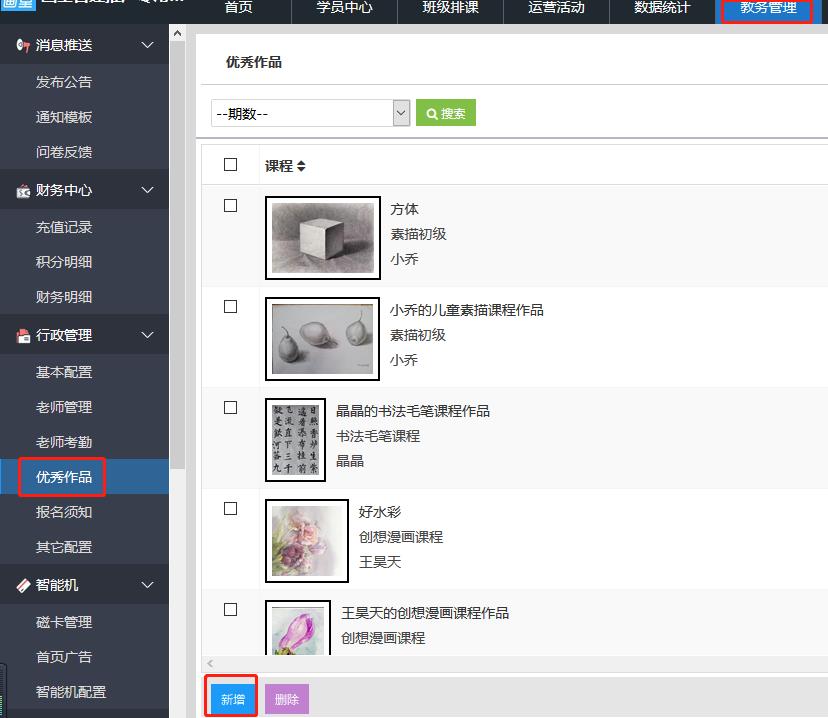Check the box beside 好水彩 entry
This screenshot has width=828, height=718.
point(231,509)
